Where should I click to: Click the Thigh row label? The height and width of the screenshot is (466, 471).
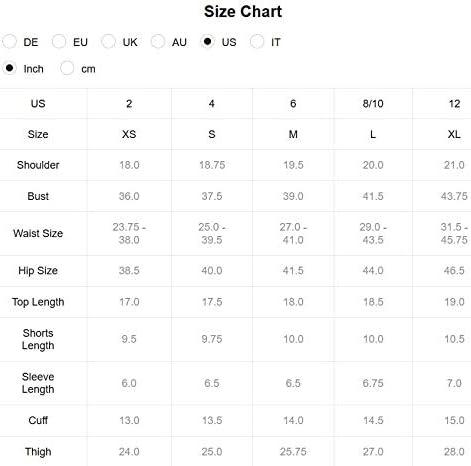[x=38, y=452]
